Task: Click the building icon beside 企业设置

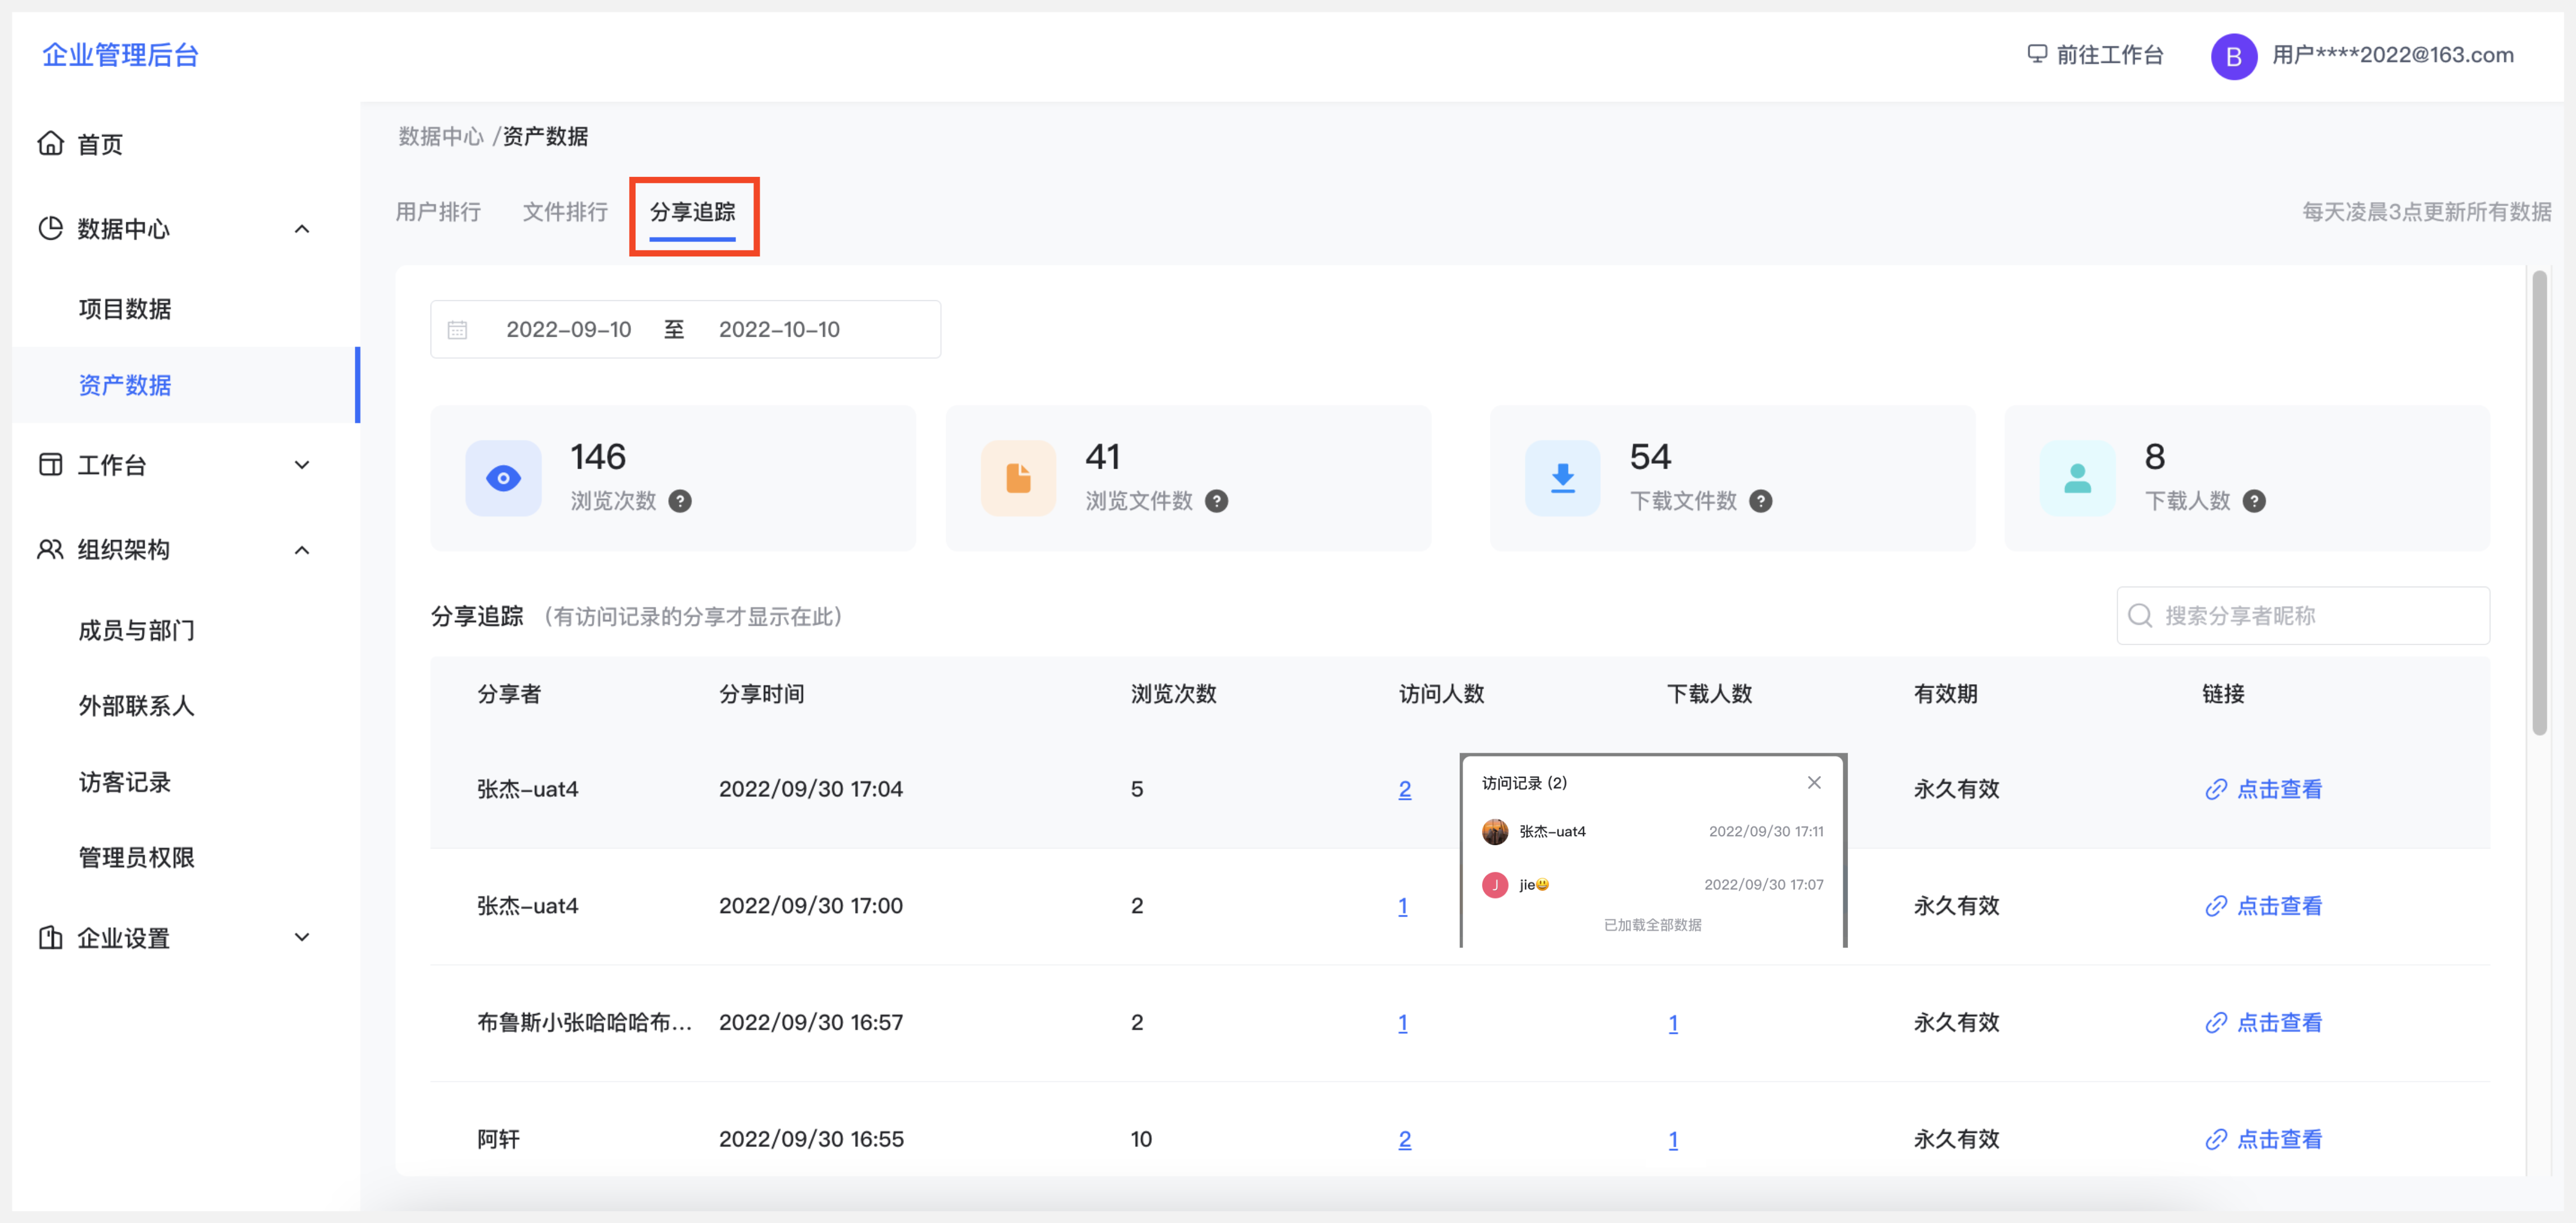Action: pos(51,938)
